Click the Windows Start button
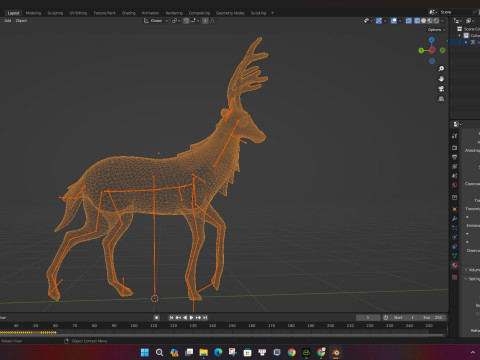The height and width of the screenshot is (360, 480). [x=145, y=352]
